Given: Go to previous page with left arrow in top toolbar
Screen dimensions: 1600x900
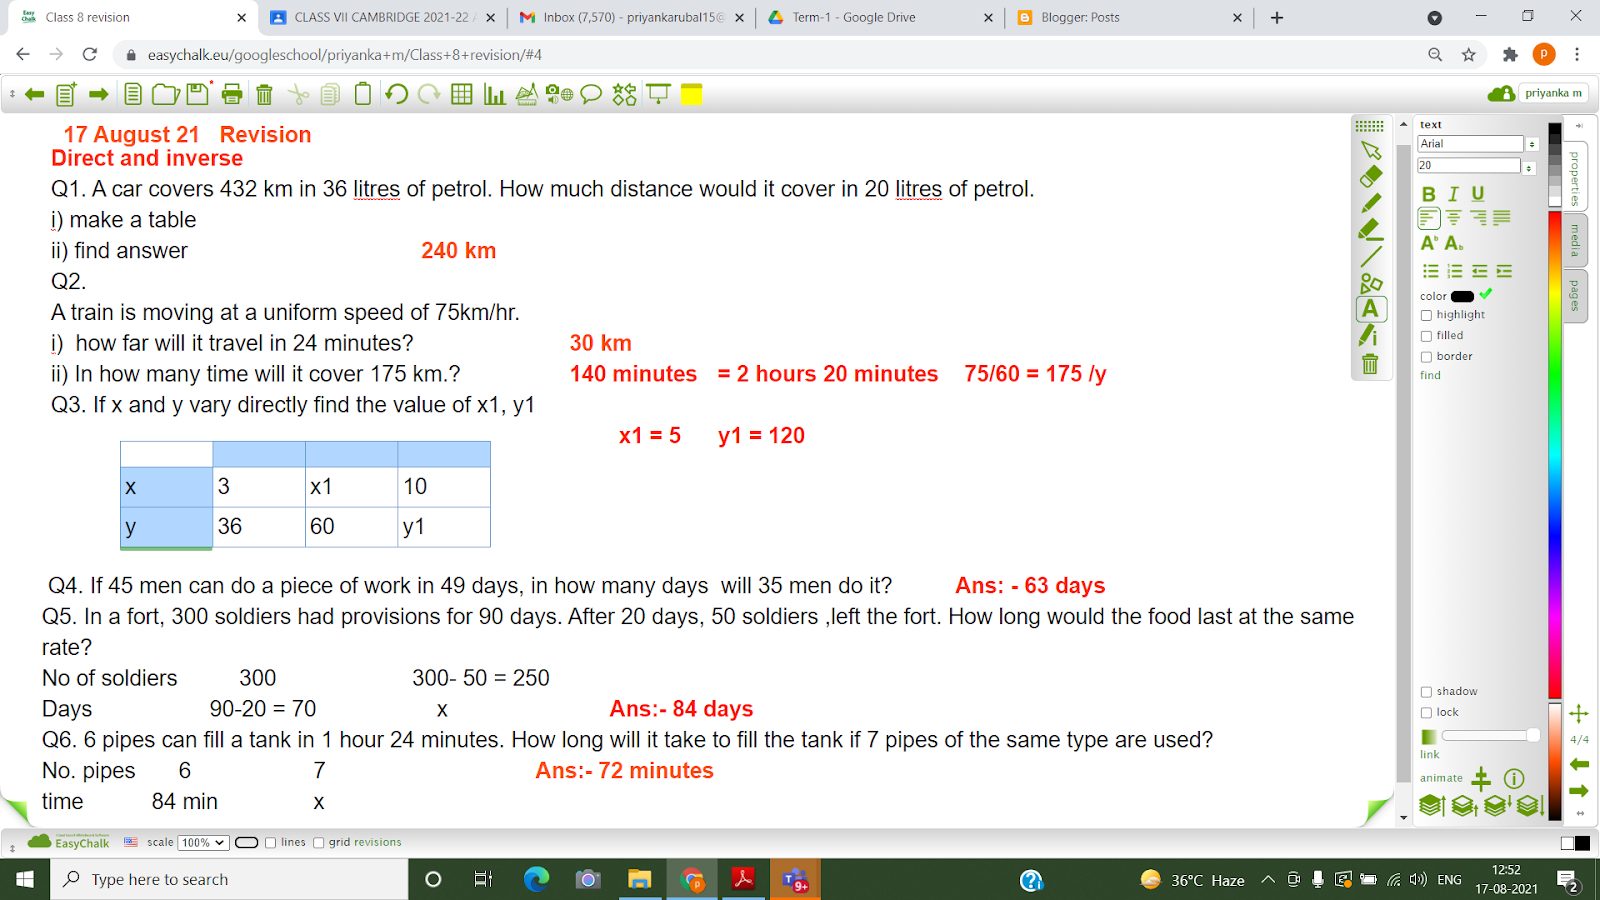Looking at the screenshot, I should pyautogui.click(x=34, y=94).
